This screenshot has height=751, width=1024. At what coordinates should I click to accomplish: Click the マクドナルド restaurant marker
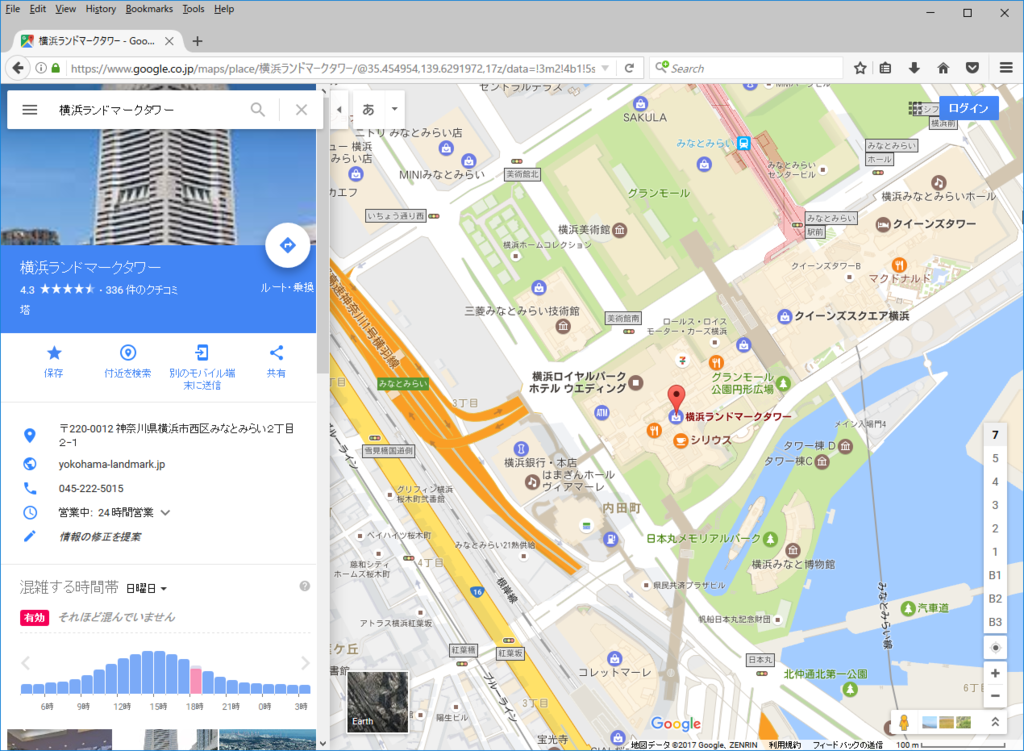[x=899, y=264]
